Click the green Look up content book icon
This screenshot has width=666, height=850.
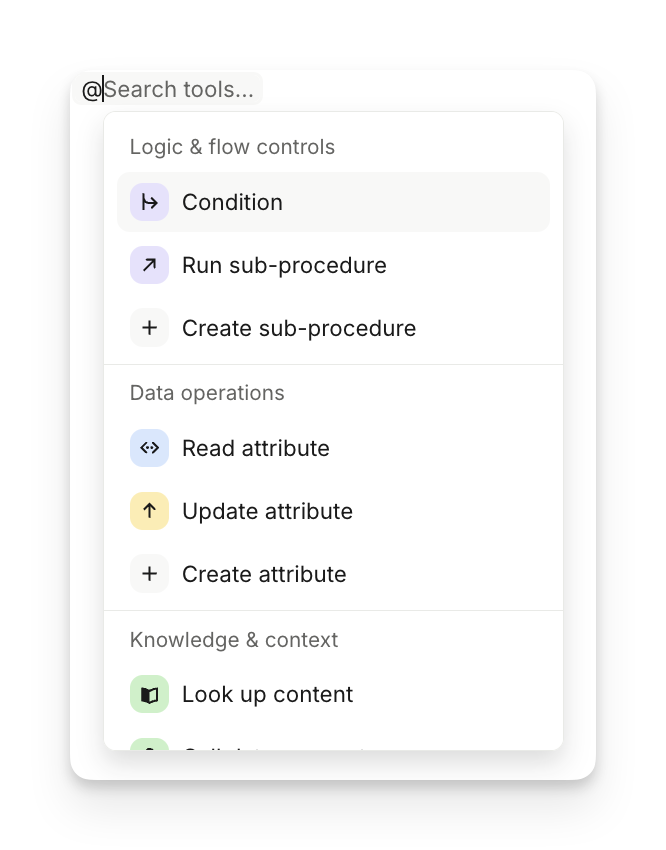149,695
